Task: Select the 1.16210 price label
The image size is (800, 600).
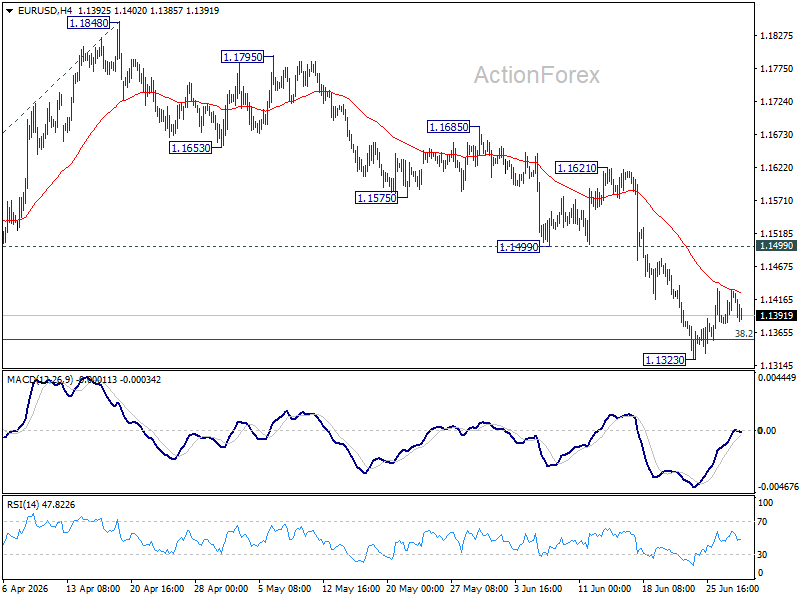Action: [x=576, y=168]
